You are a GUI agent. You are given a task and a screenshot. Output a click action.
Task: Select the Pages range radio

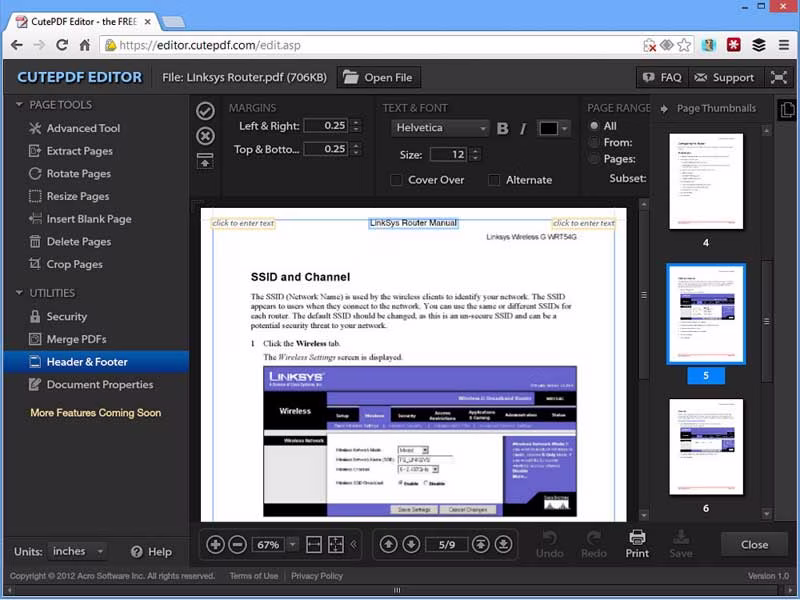pyautogui.click(x=594, y=159)
